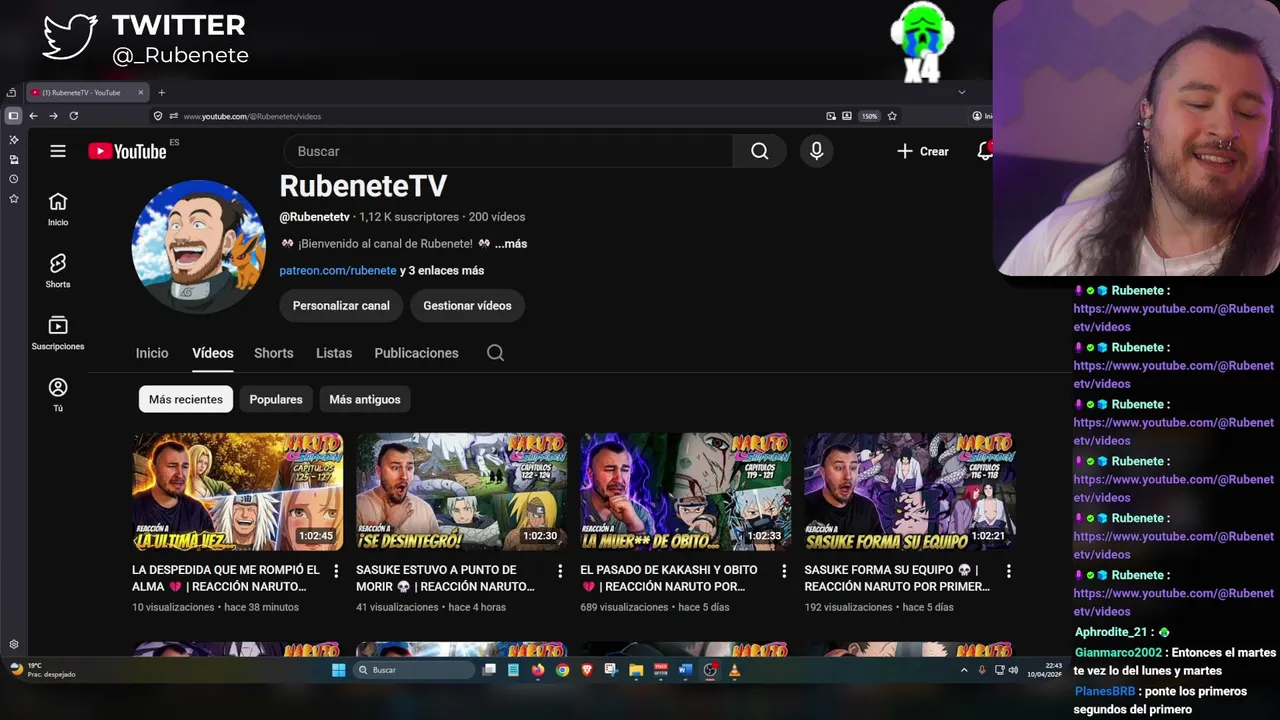1280x720 pixels.
Task: Switch to the Inicio channel tab
Action: pos(152,353)
